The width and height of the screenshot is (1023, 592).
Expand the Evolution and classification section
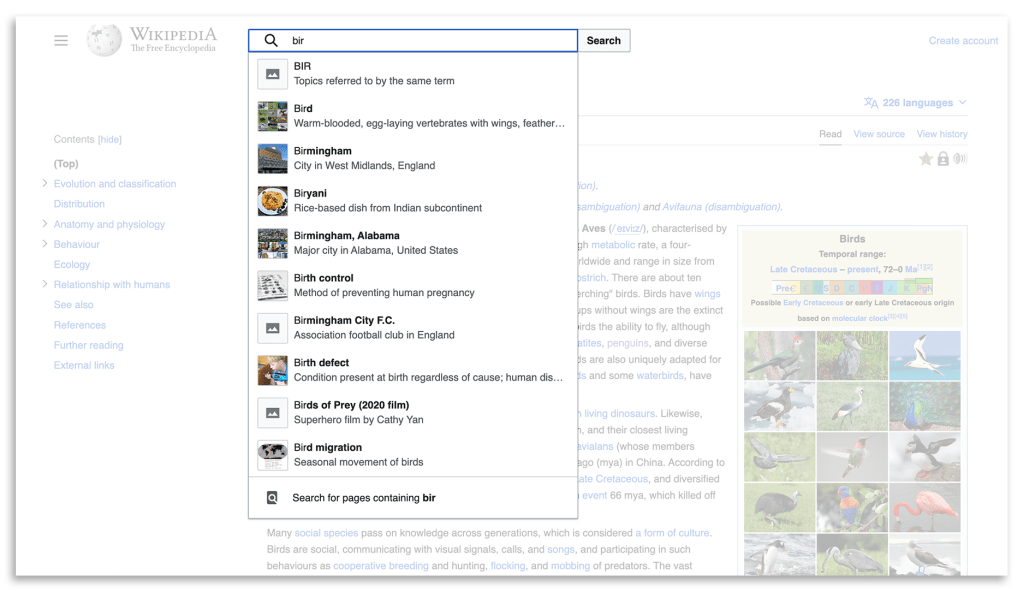[x=45, y=184]
